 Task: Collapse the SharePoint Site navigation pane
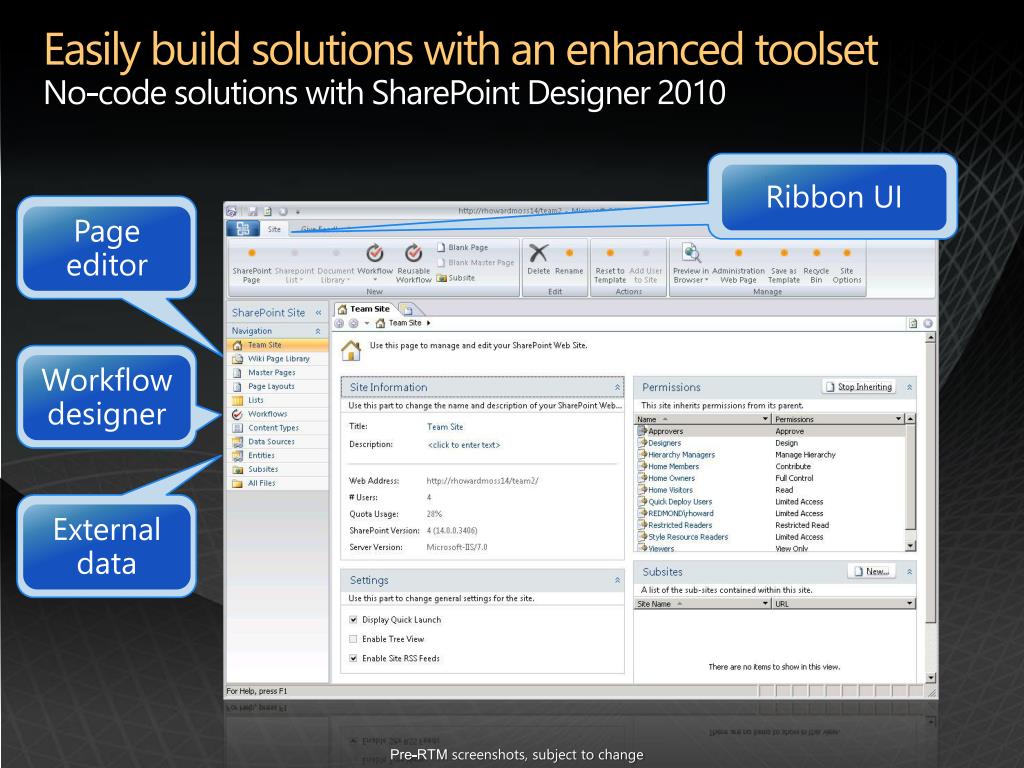point(319,313)
